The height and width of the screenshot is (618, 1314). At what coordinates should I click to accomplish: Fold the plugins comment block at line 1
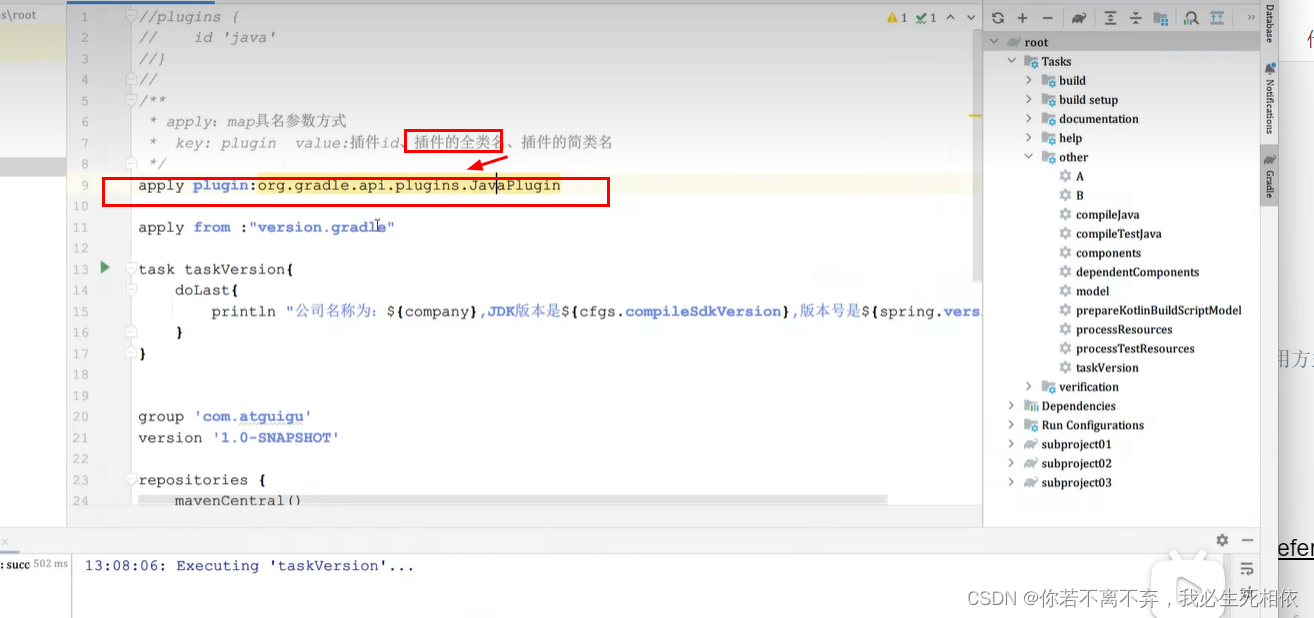pos(131,17)
